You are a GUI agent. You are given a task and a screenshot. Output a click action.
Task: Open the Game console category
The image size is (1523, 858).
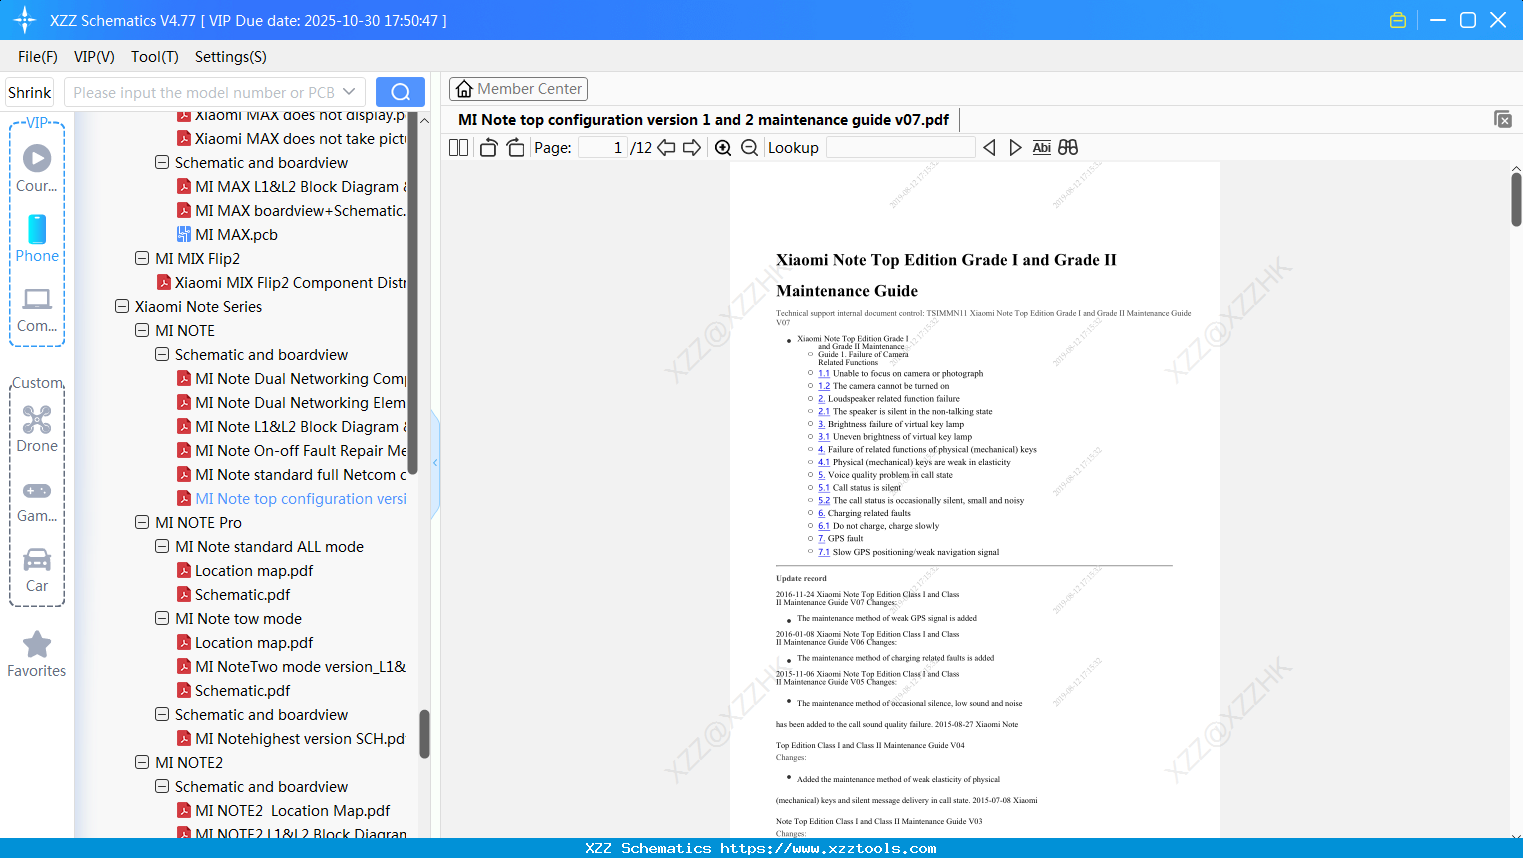37,500
